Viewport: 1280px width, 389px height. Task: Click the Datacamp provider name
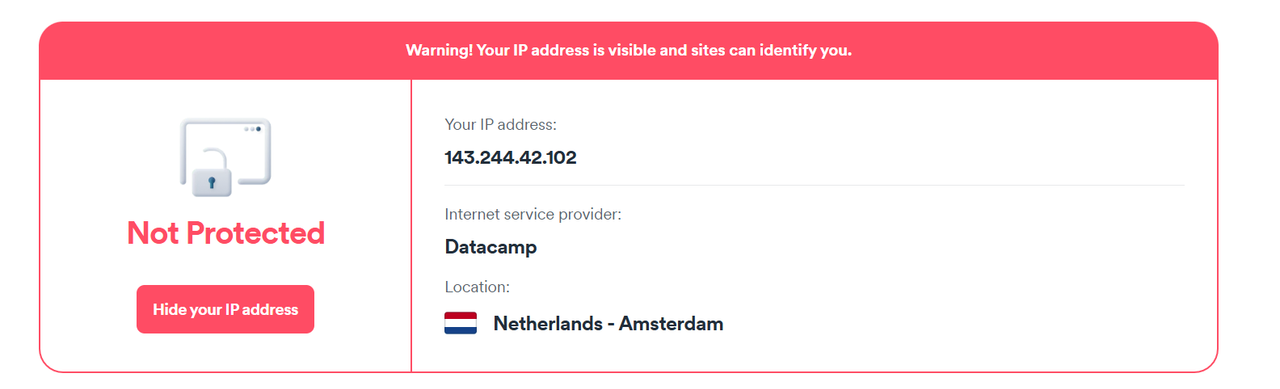pyautogui.click(x=491, y=247)
